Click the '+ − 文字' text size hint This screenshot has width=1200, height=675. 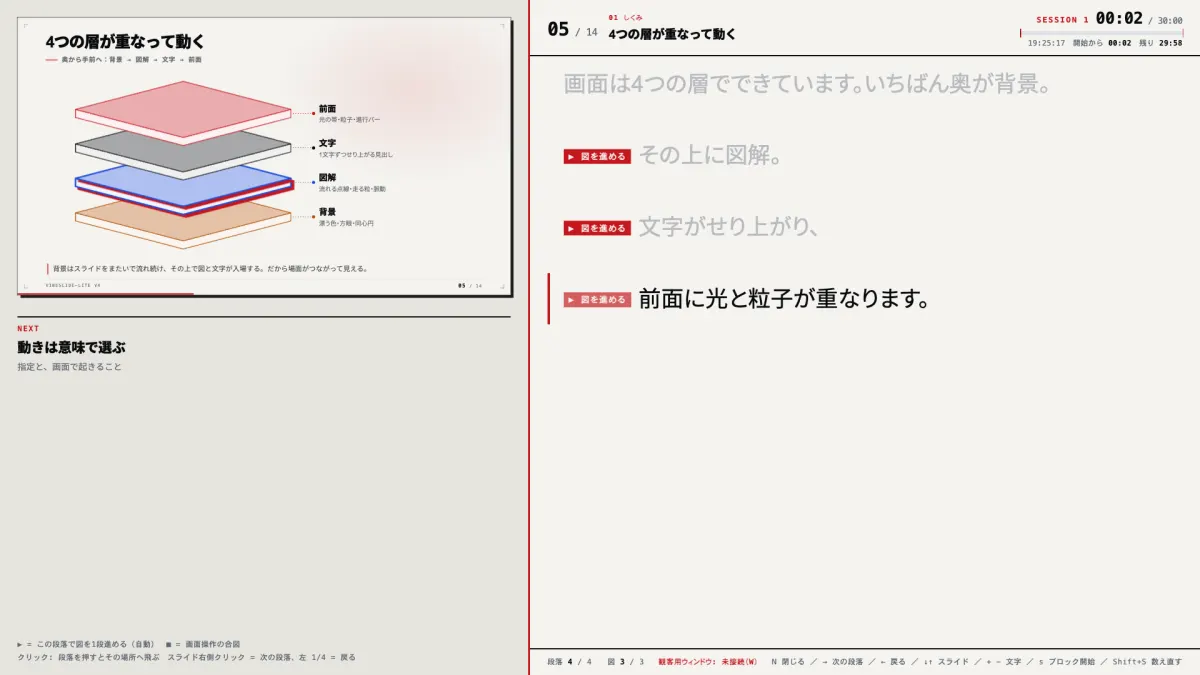[x=1003, y=662]
